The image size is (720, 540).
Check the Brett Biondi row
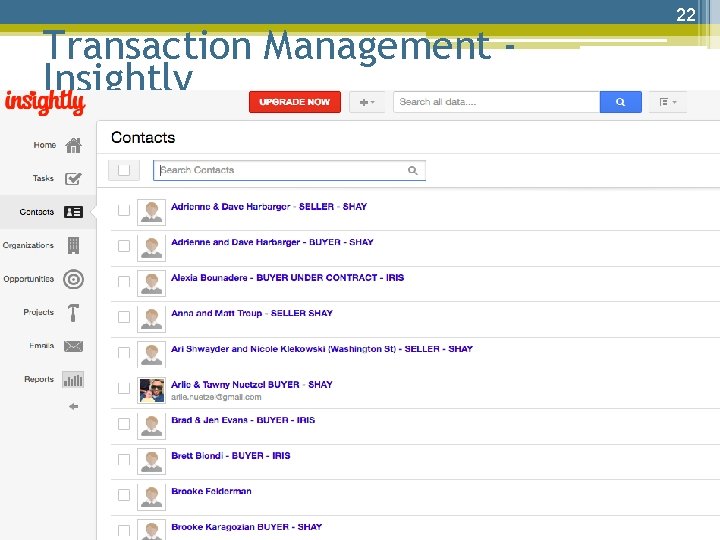[x=124, y=460]
